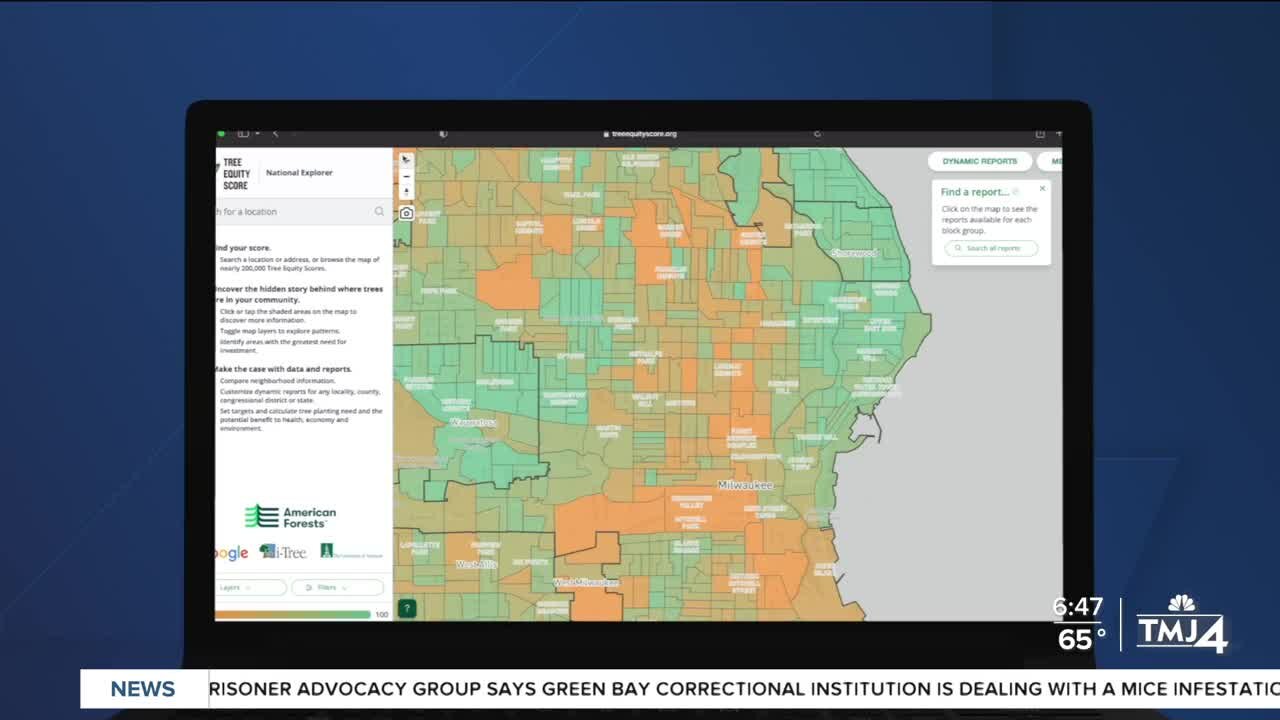Image resolution: width=1280 pixels, height=720 pixels.
Task: Expand the Layers dropdown
Action: 250,587
